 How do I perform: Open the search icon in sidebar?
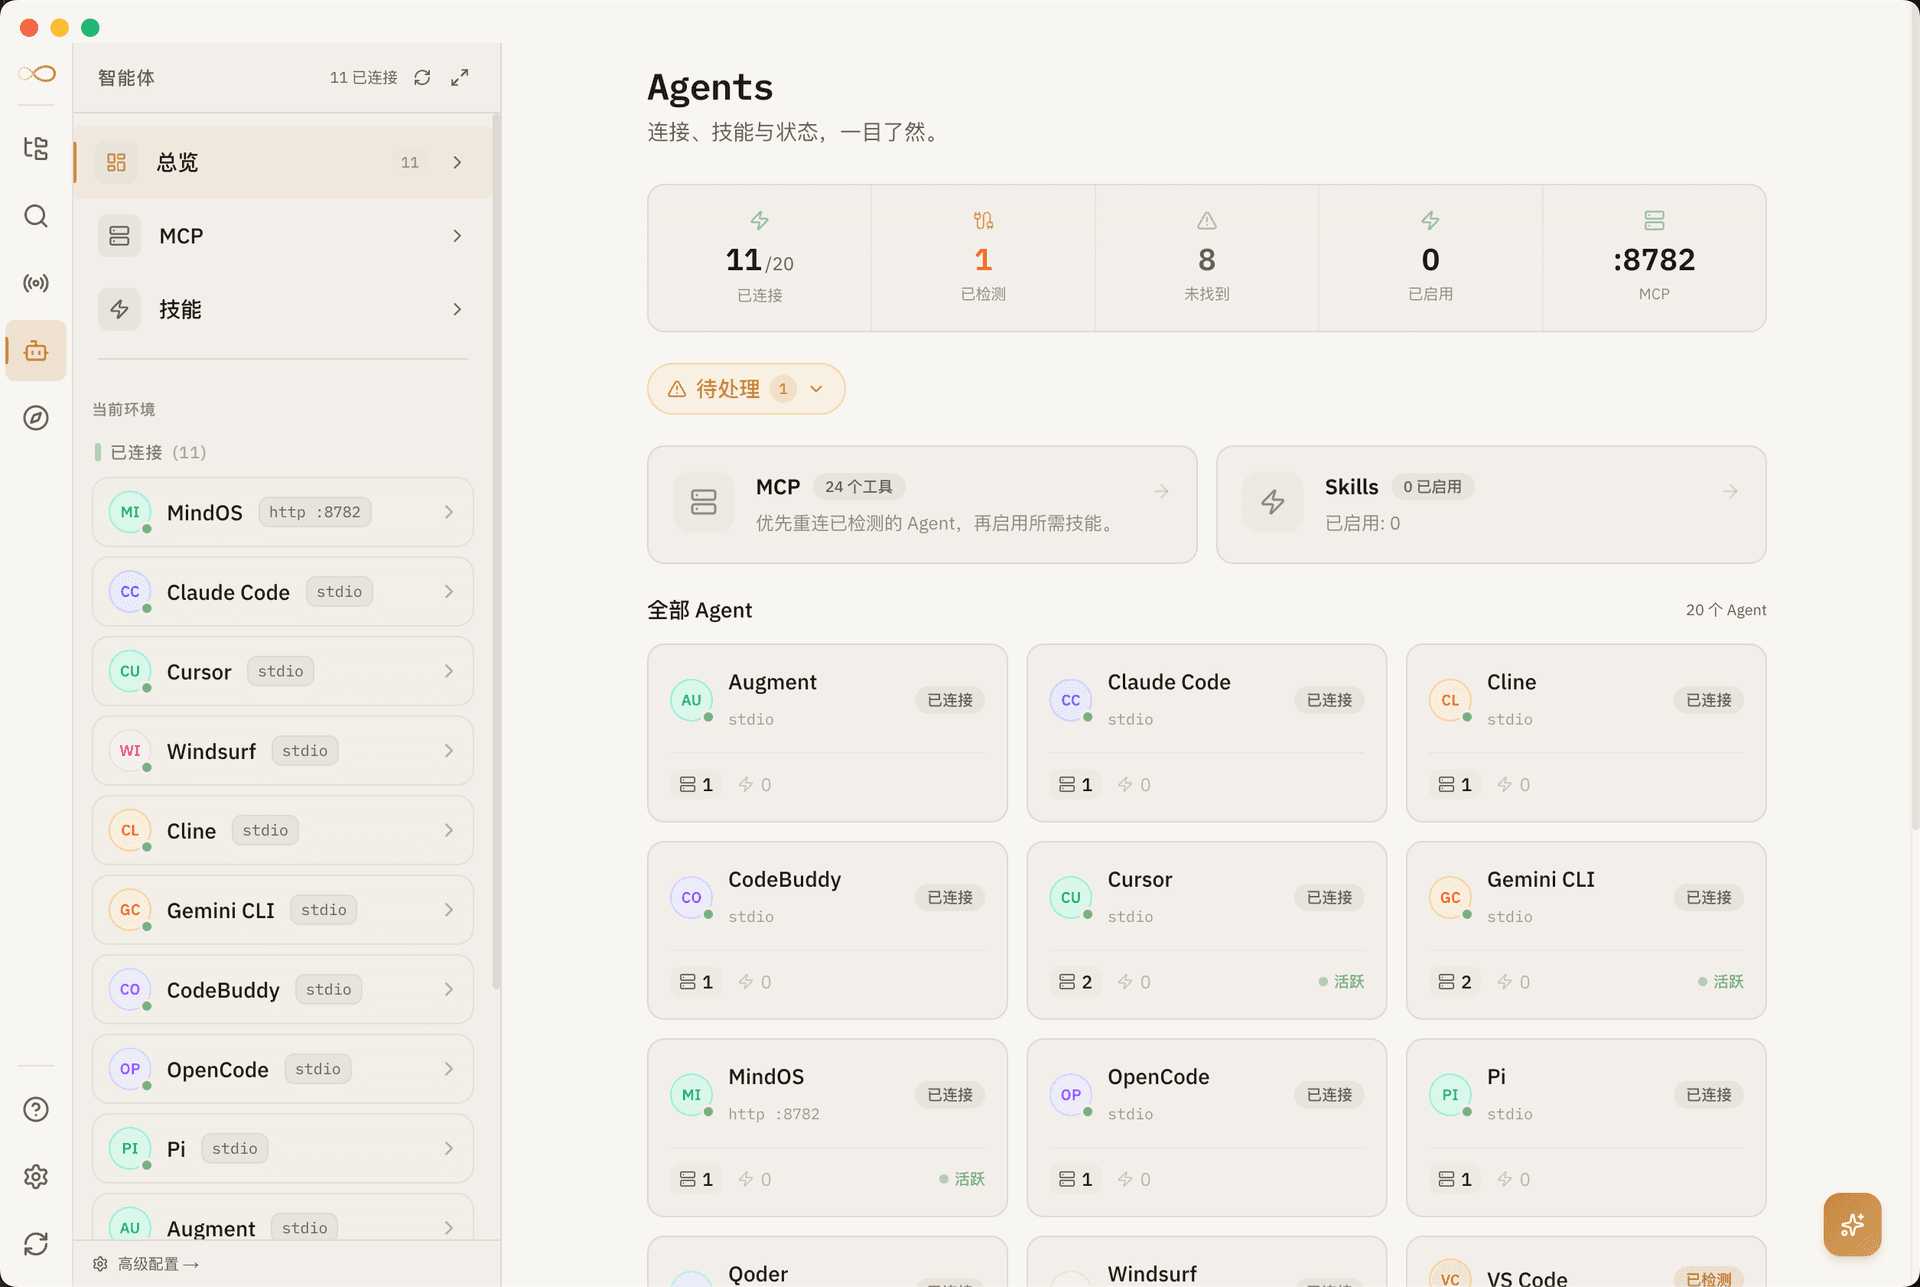click(x=36, y=216)
